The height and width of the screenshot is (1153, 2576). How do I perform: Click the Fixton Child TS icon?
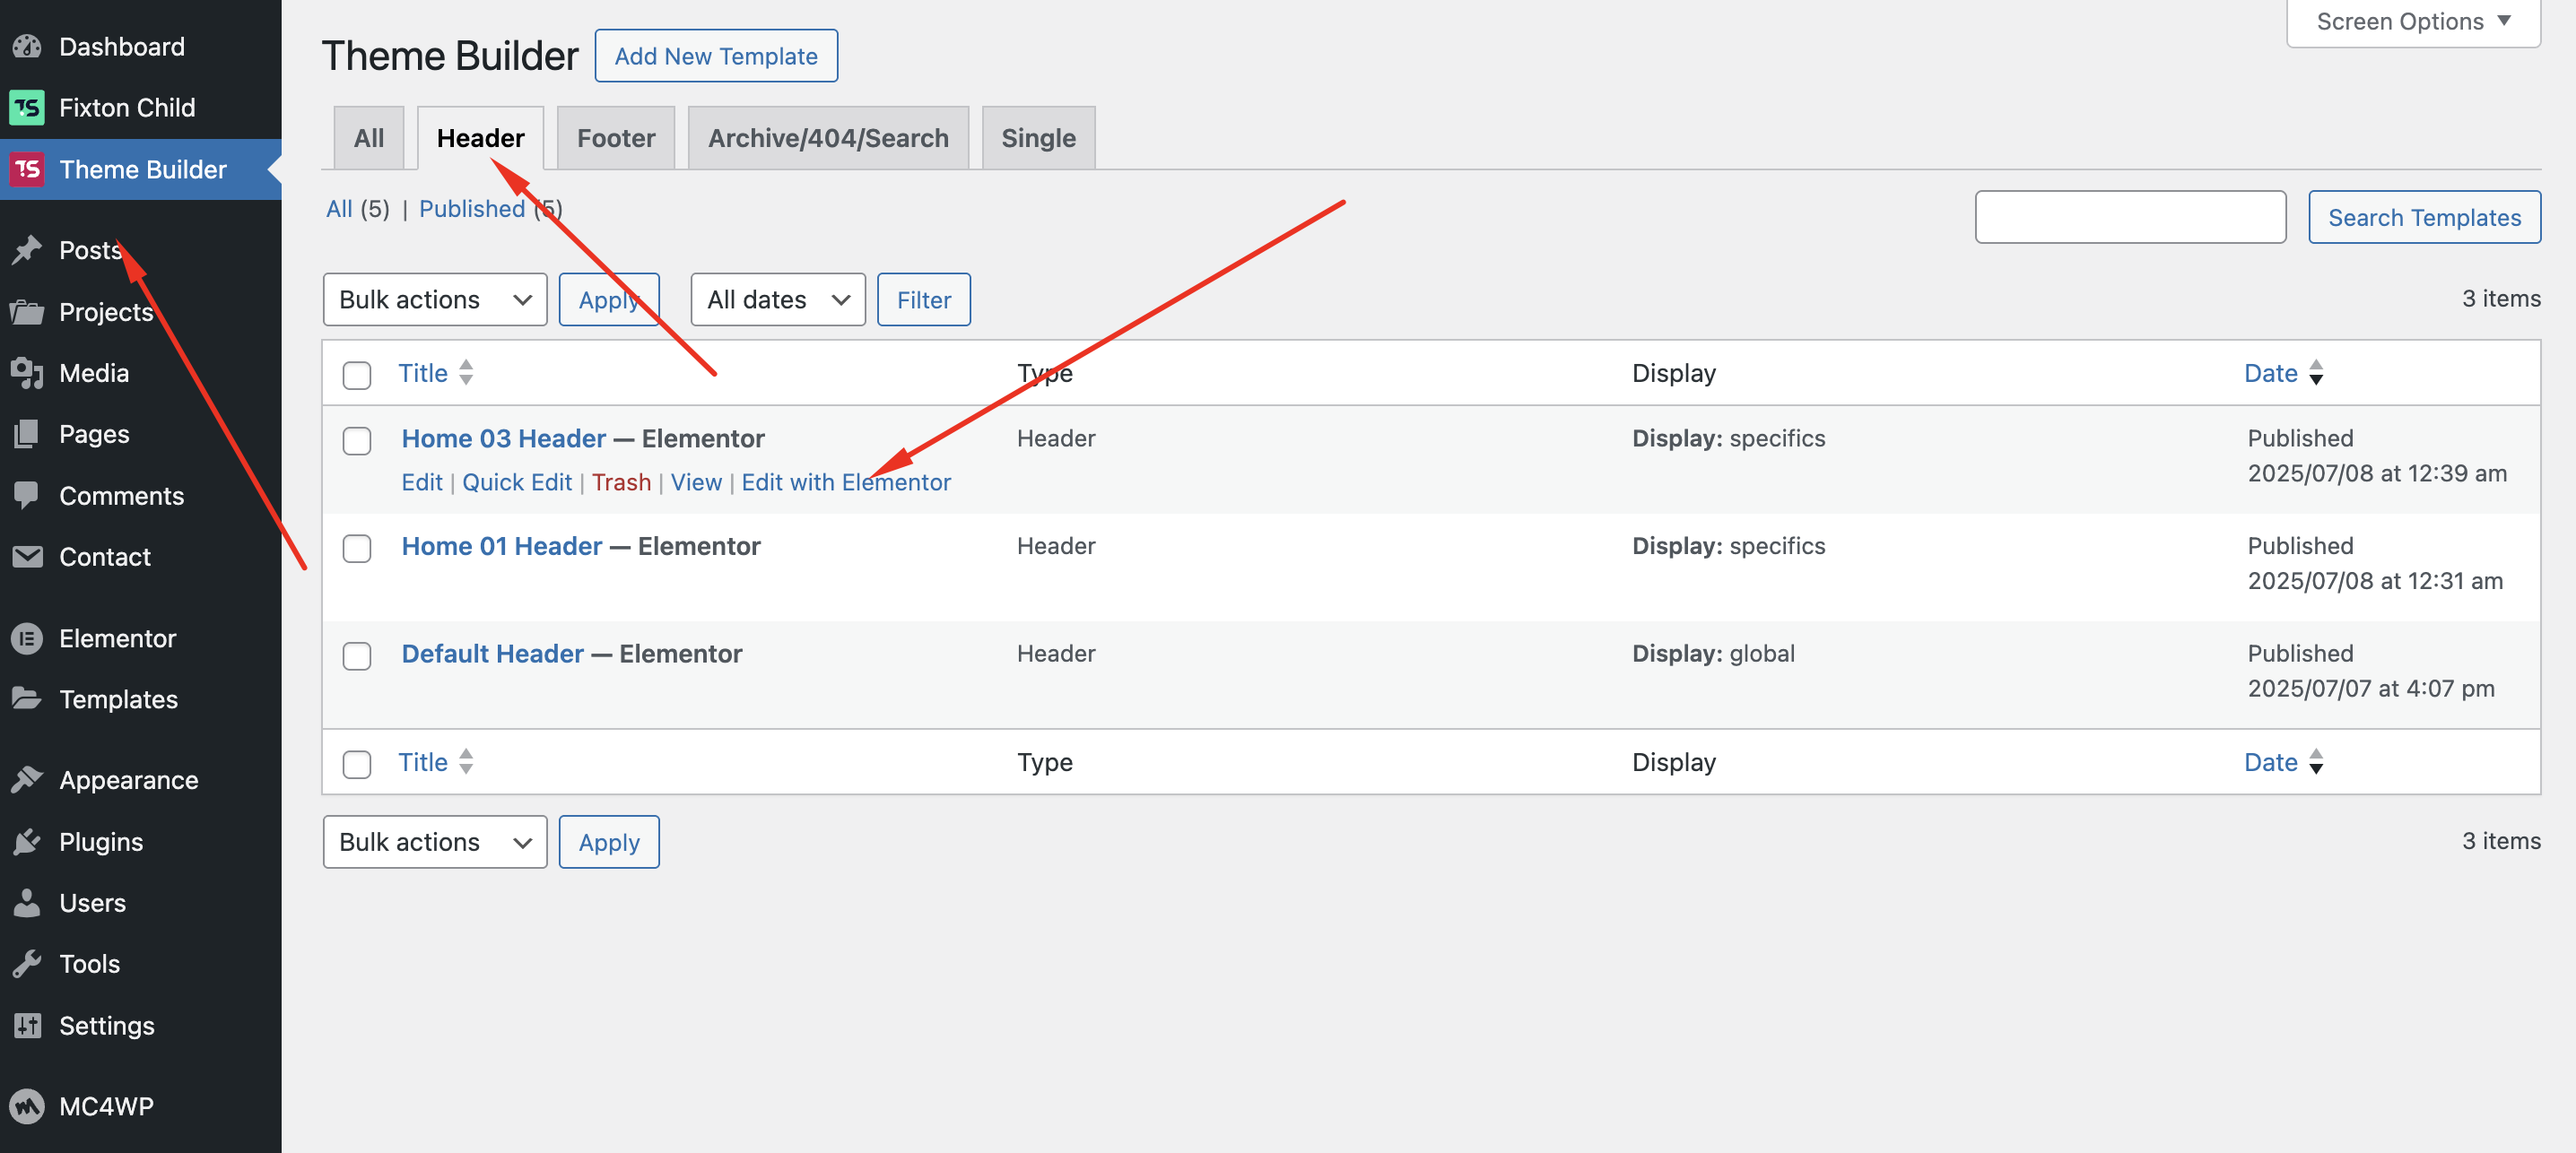27,107
